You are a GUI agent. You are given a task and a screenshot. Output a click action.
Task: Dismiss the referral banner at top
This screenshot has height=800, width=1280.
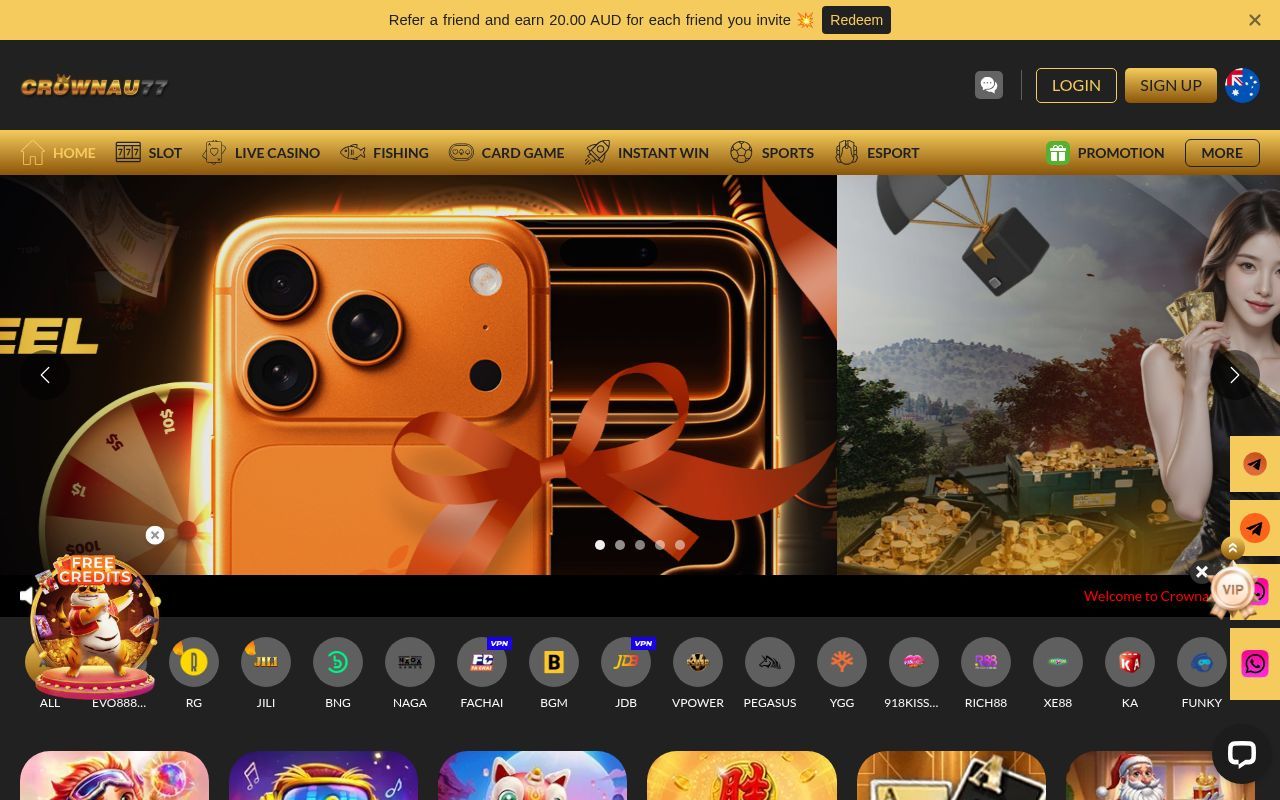tap(1255, 20)
